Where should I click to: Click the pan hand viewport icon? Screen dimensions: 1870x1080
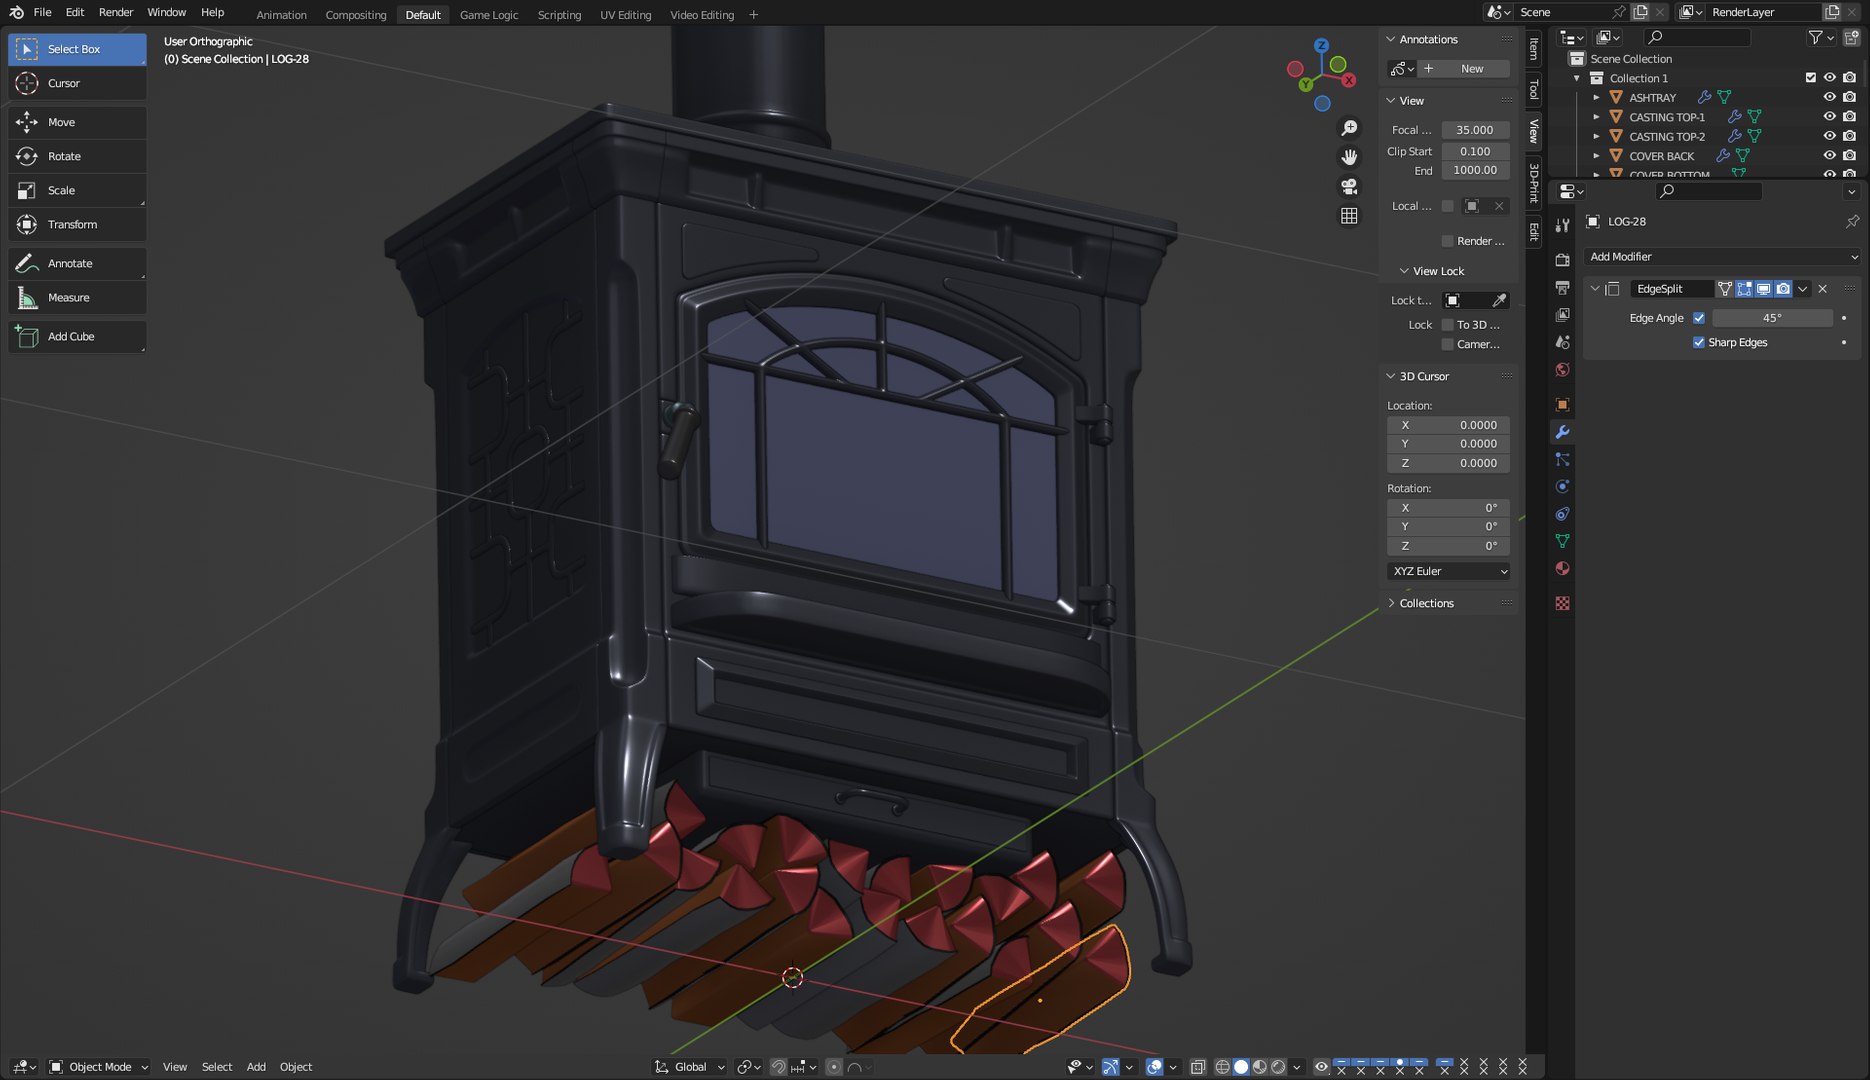click(1349, 157)
